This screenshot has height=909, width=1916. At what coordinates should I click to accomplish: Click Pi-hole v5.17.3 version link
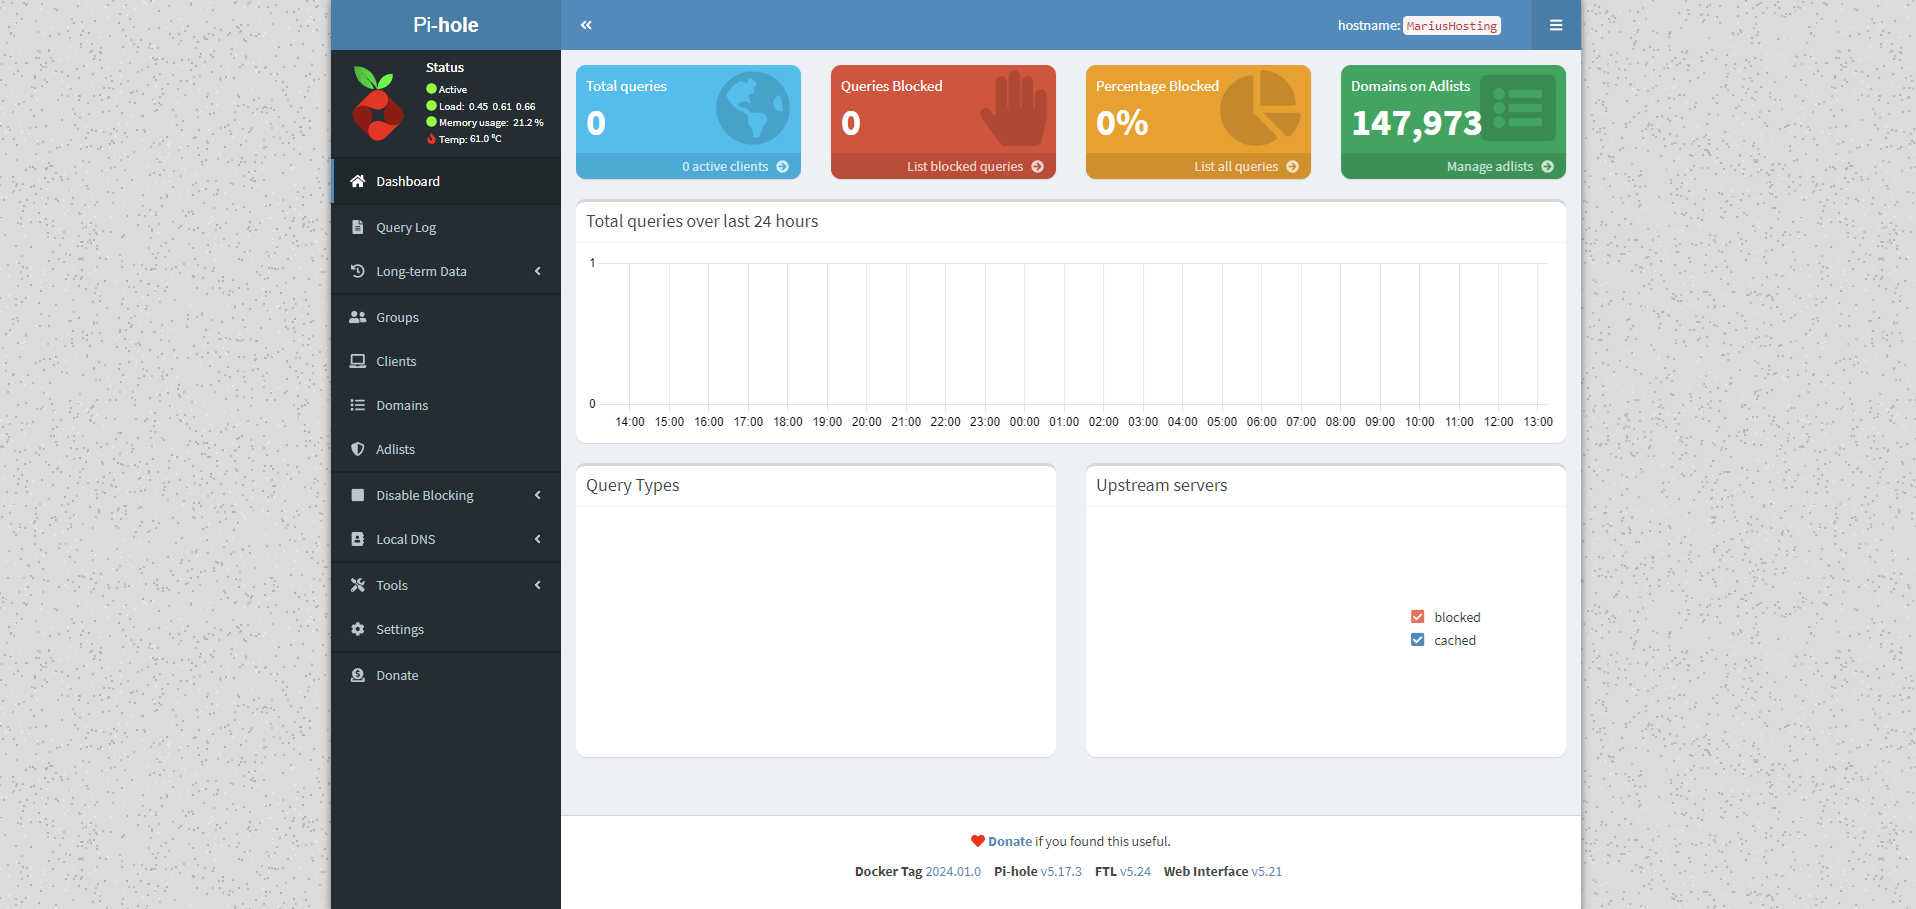[x=1061, y=872]
